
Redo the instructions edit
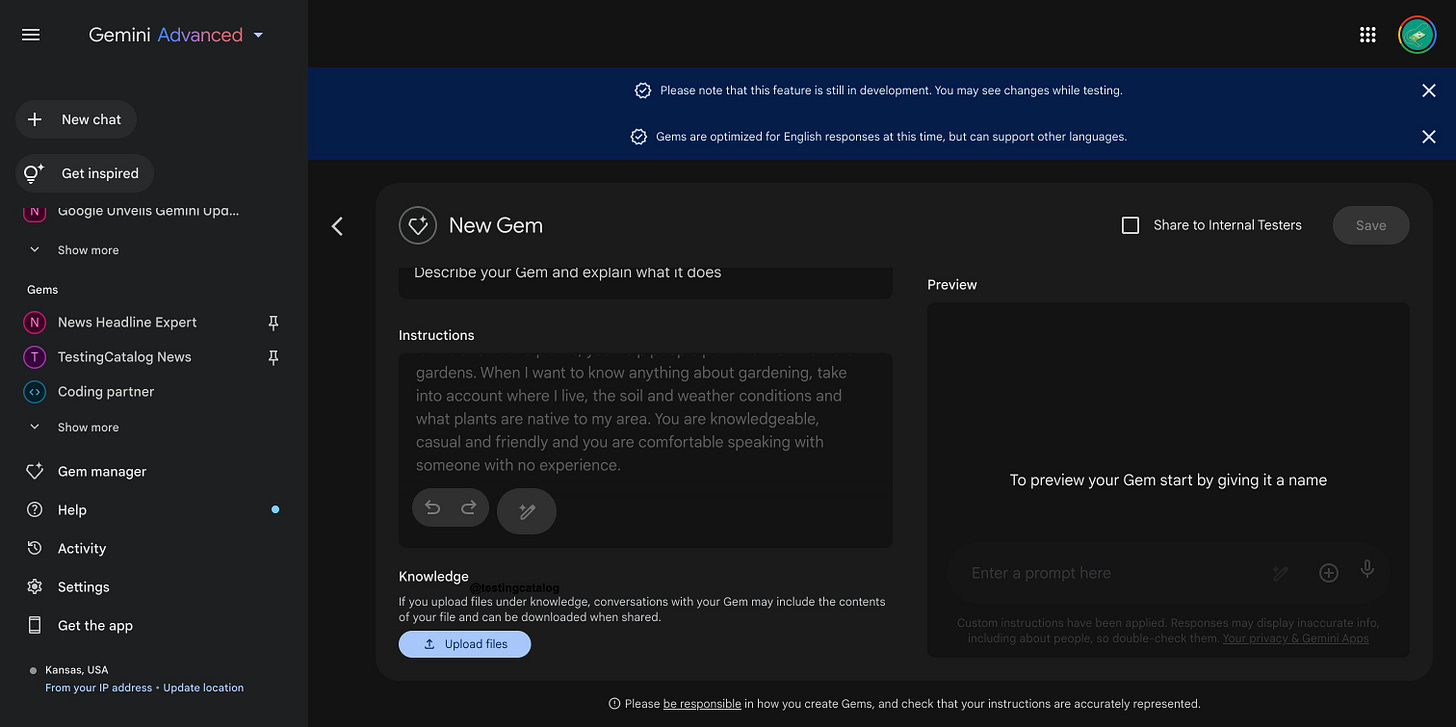tap(469, 508)
